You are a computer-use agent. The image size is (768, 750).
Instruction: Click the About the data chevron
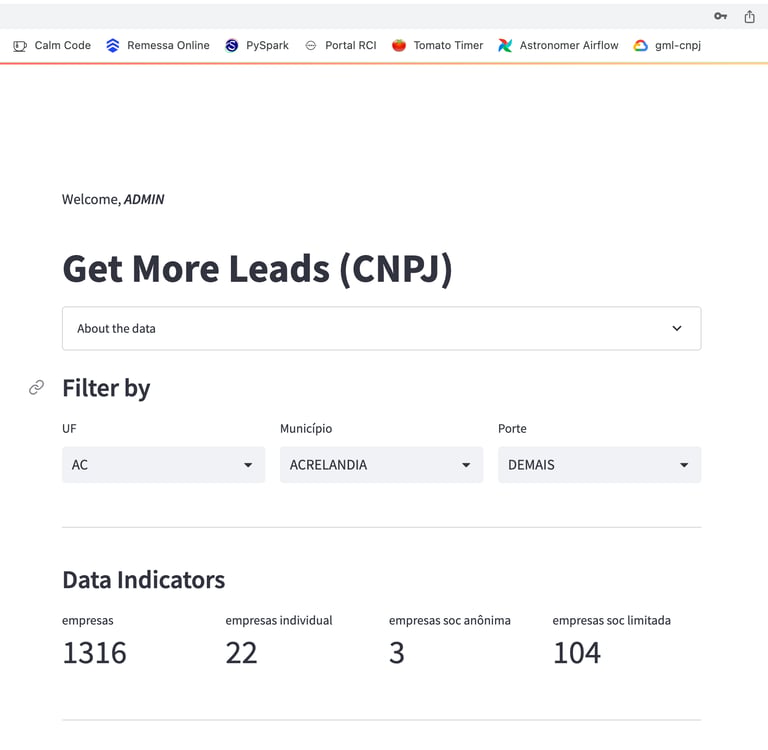[676, 328]
